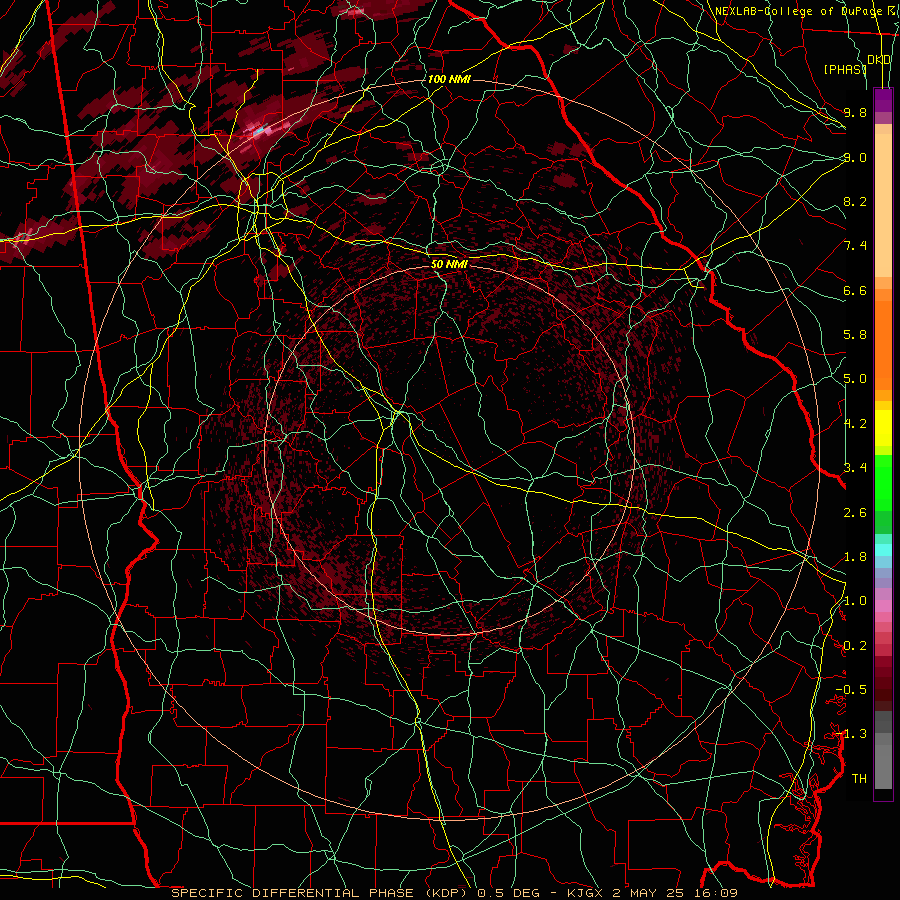This screenshot has width=900, height=900.
Task: Click the 9.8 value on color scale
Action: click(855, 112)
